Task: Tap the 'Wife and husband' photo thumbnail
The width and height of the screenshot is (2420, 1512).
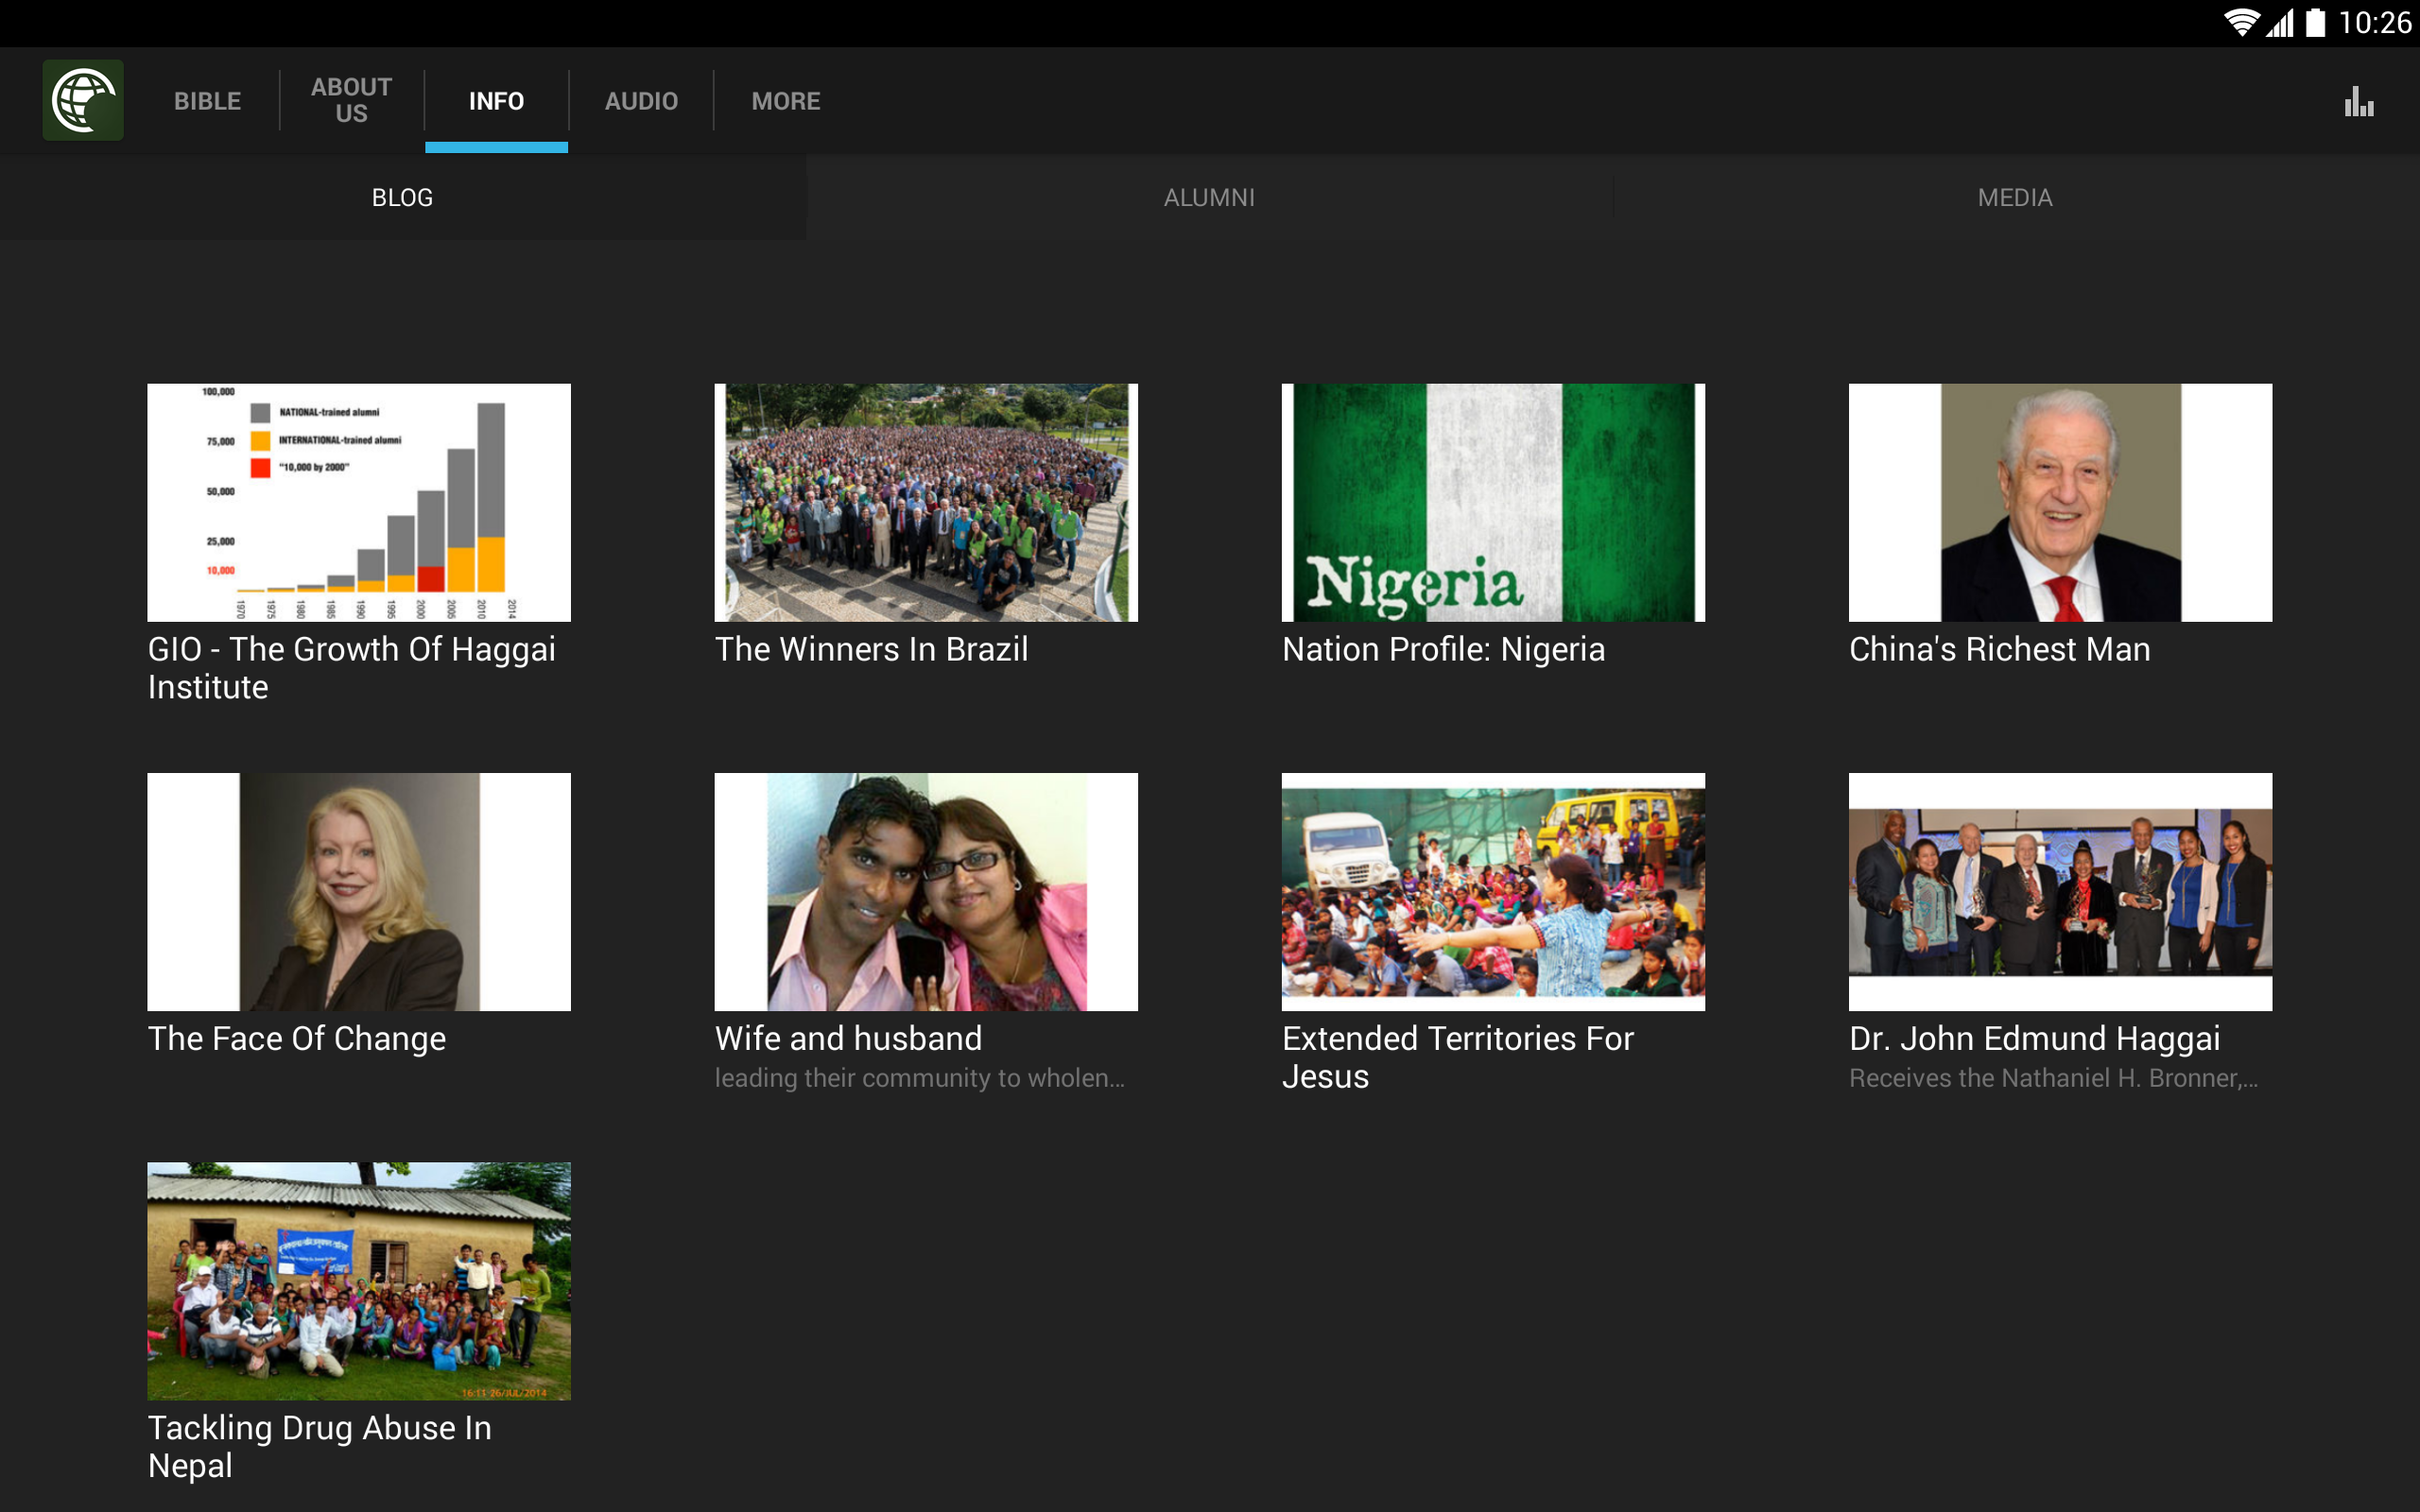Action: coord(925,891)
